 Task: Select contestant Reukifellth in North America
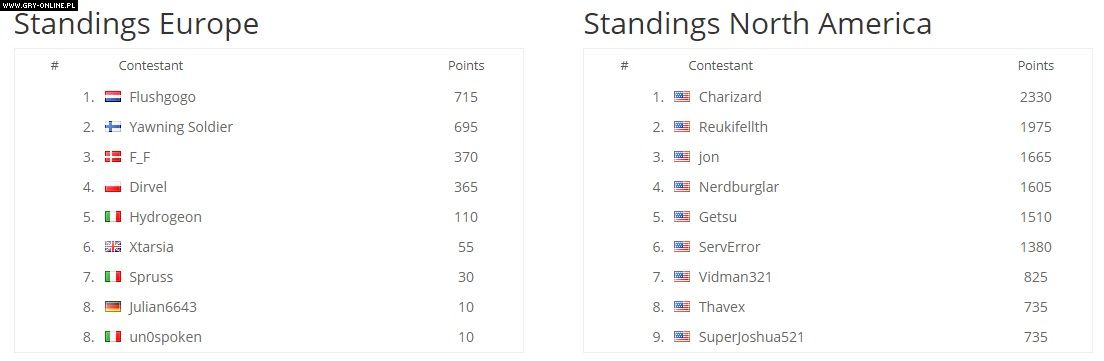(733, 127)
